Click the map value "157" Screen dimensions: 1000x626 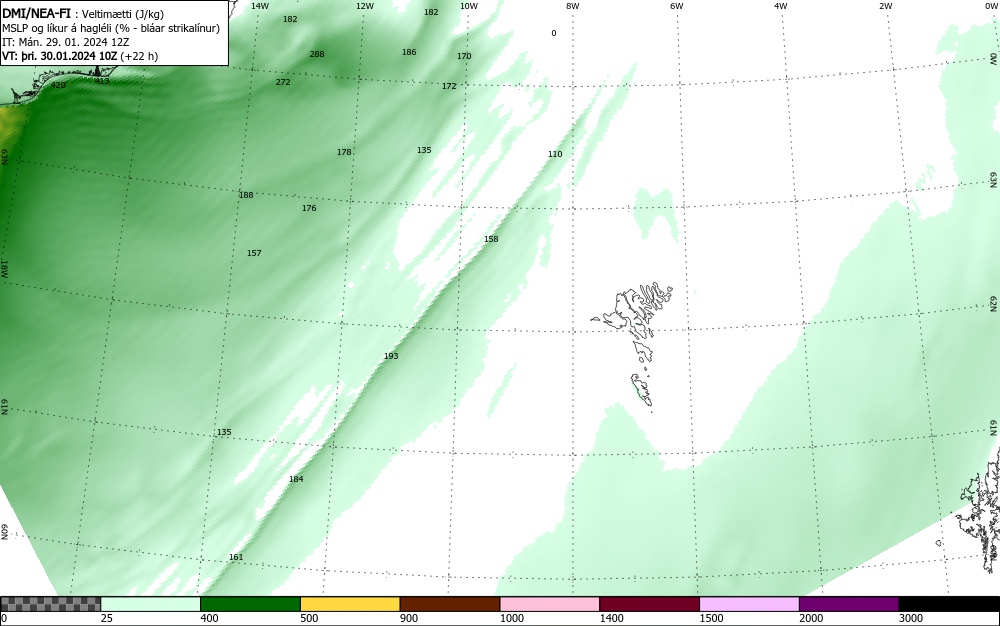254,254
